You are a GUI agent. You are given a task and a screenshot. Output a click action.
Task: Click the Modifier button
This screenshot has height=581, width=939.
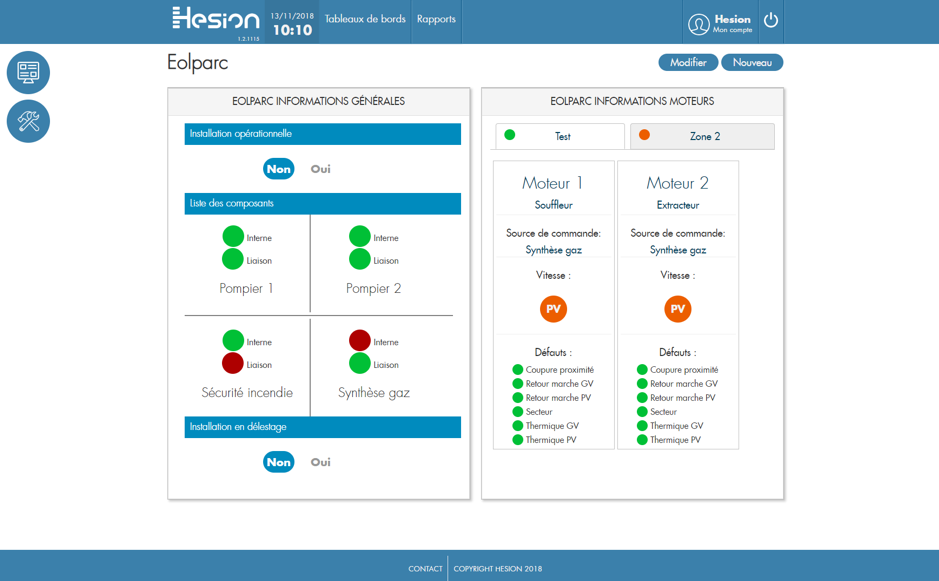pos(688,62)
